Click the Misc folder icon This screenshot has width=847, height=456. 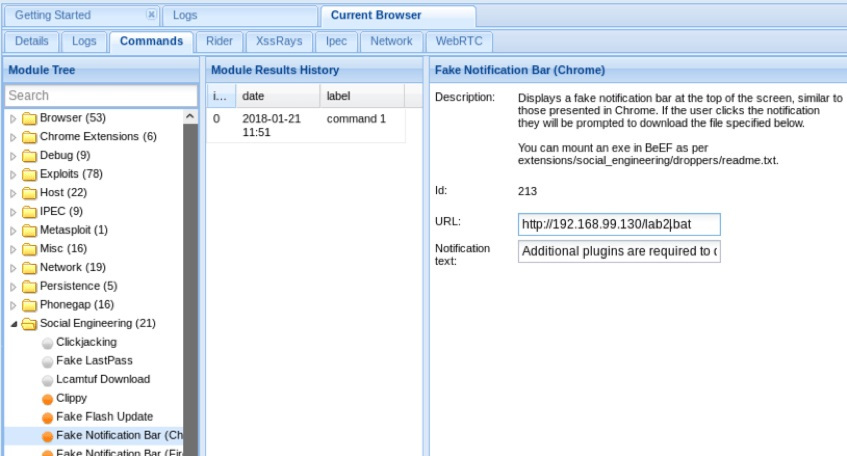[x=29, y=249]
